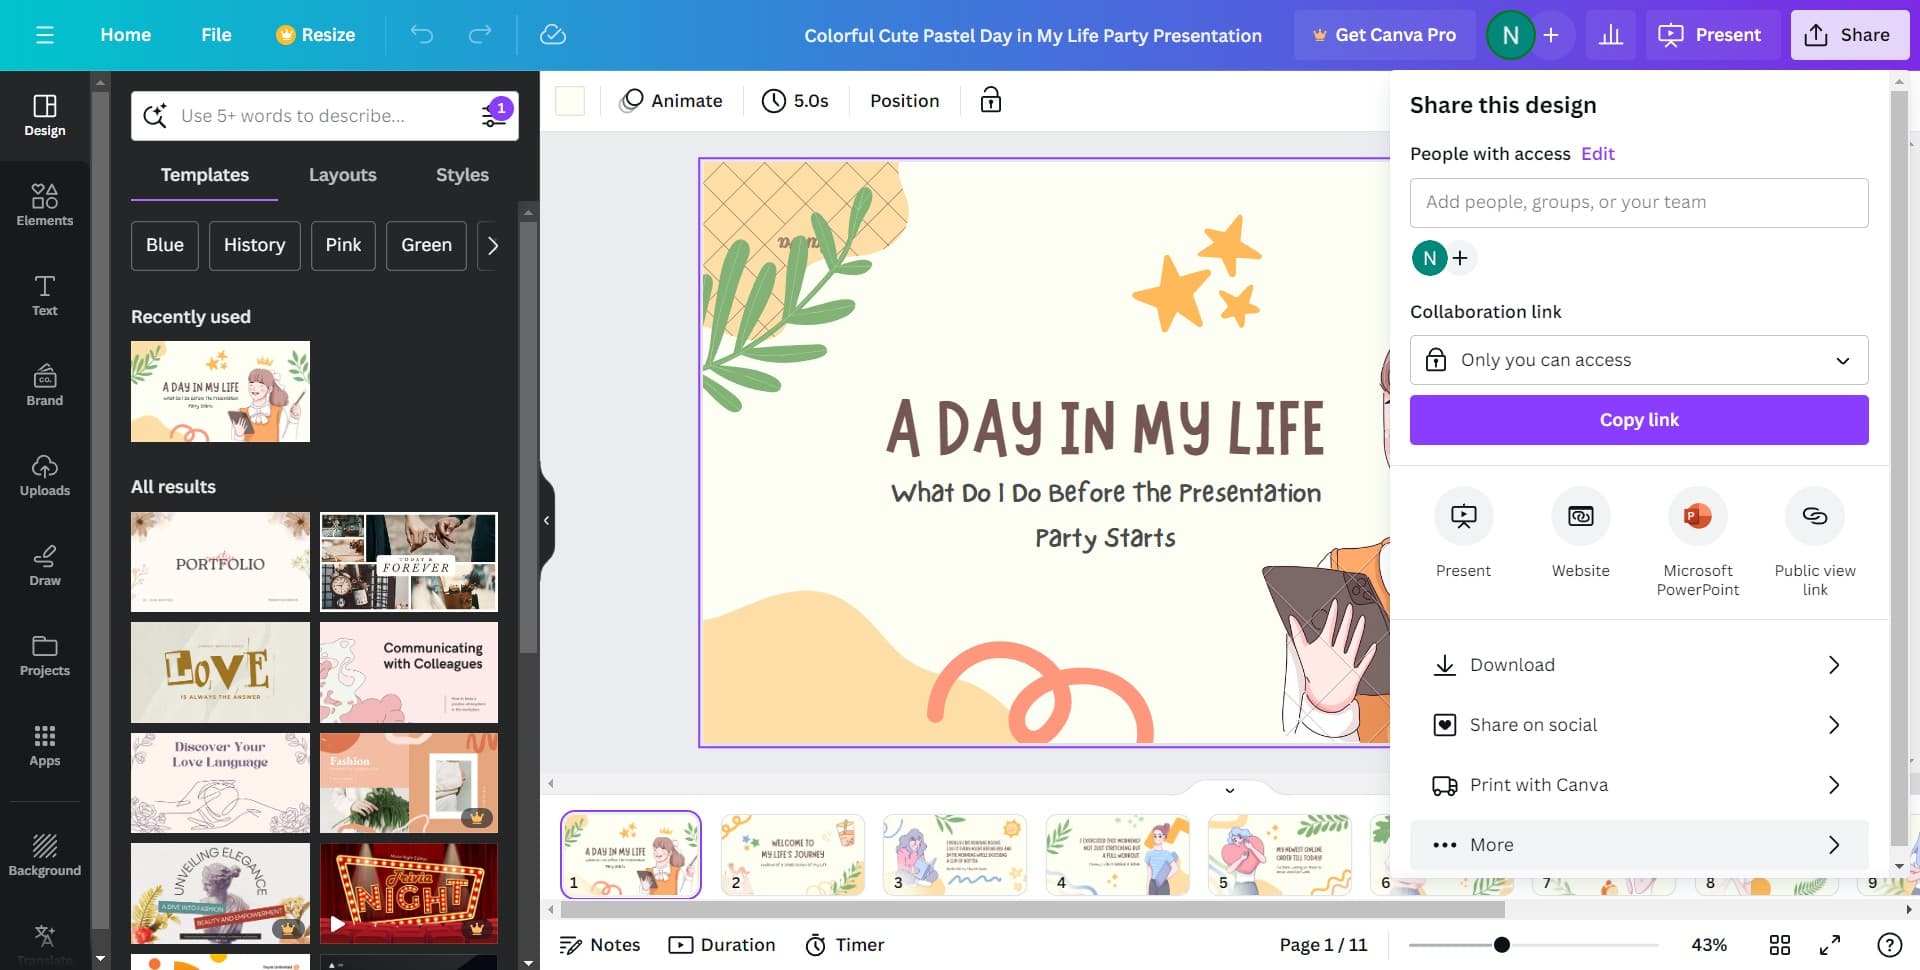This screenshot has width=1920, height=970.
Task: Collapse the left side panel
Action: click(x=546, y=520)
